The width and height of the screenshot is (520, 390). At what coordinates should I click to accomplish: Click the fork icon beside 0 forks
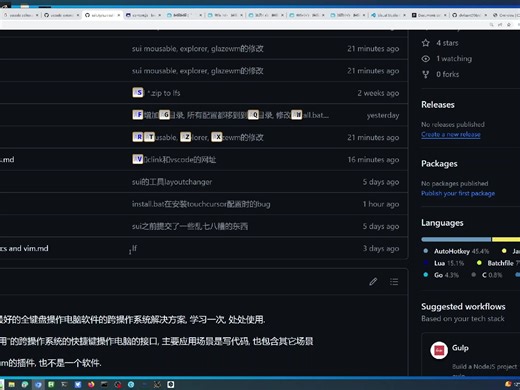[x=426, y=74]
